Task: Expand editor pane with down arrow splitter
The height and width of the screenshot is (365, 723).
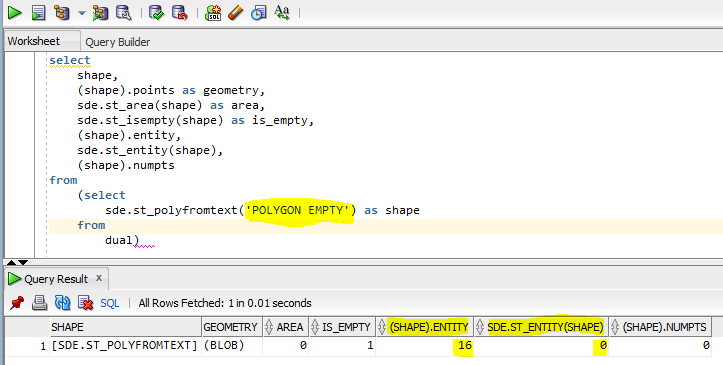Action: pyautogui.click(x=23, y=262)
